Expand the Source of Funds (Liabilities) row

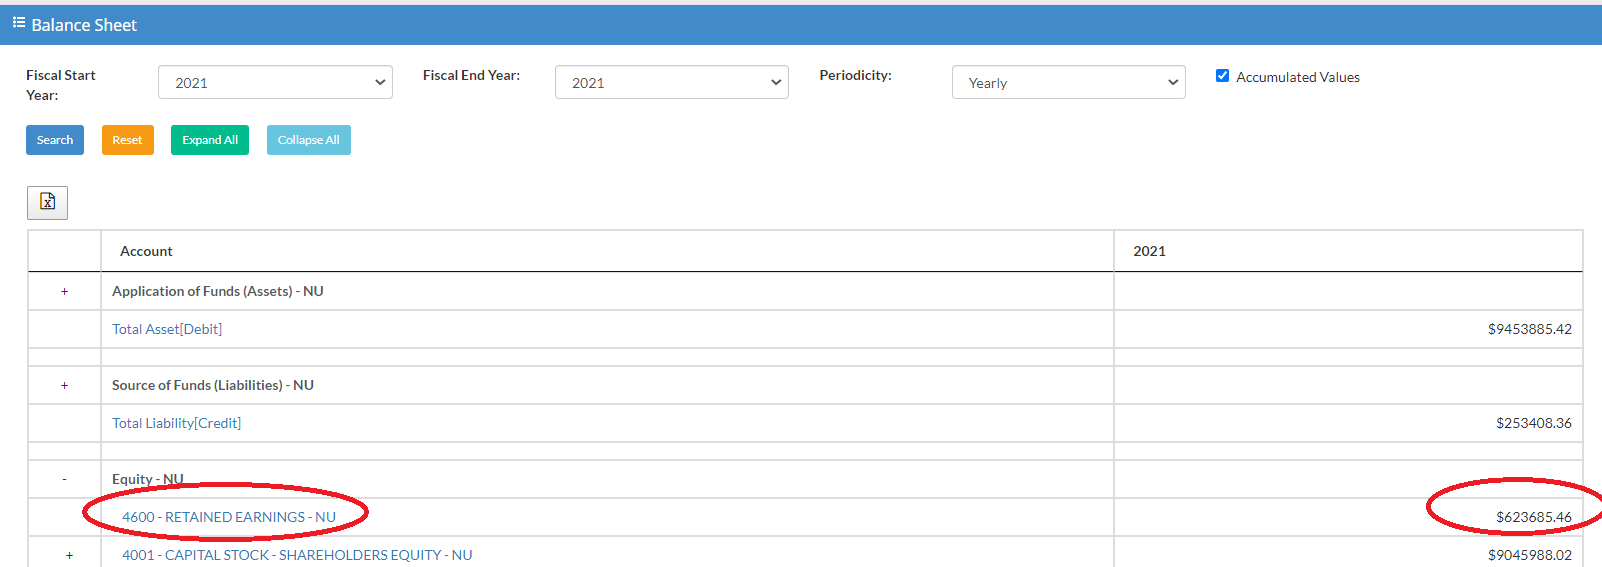(x=65, y=385)
